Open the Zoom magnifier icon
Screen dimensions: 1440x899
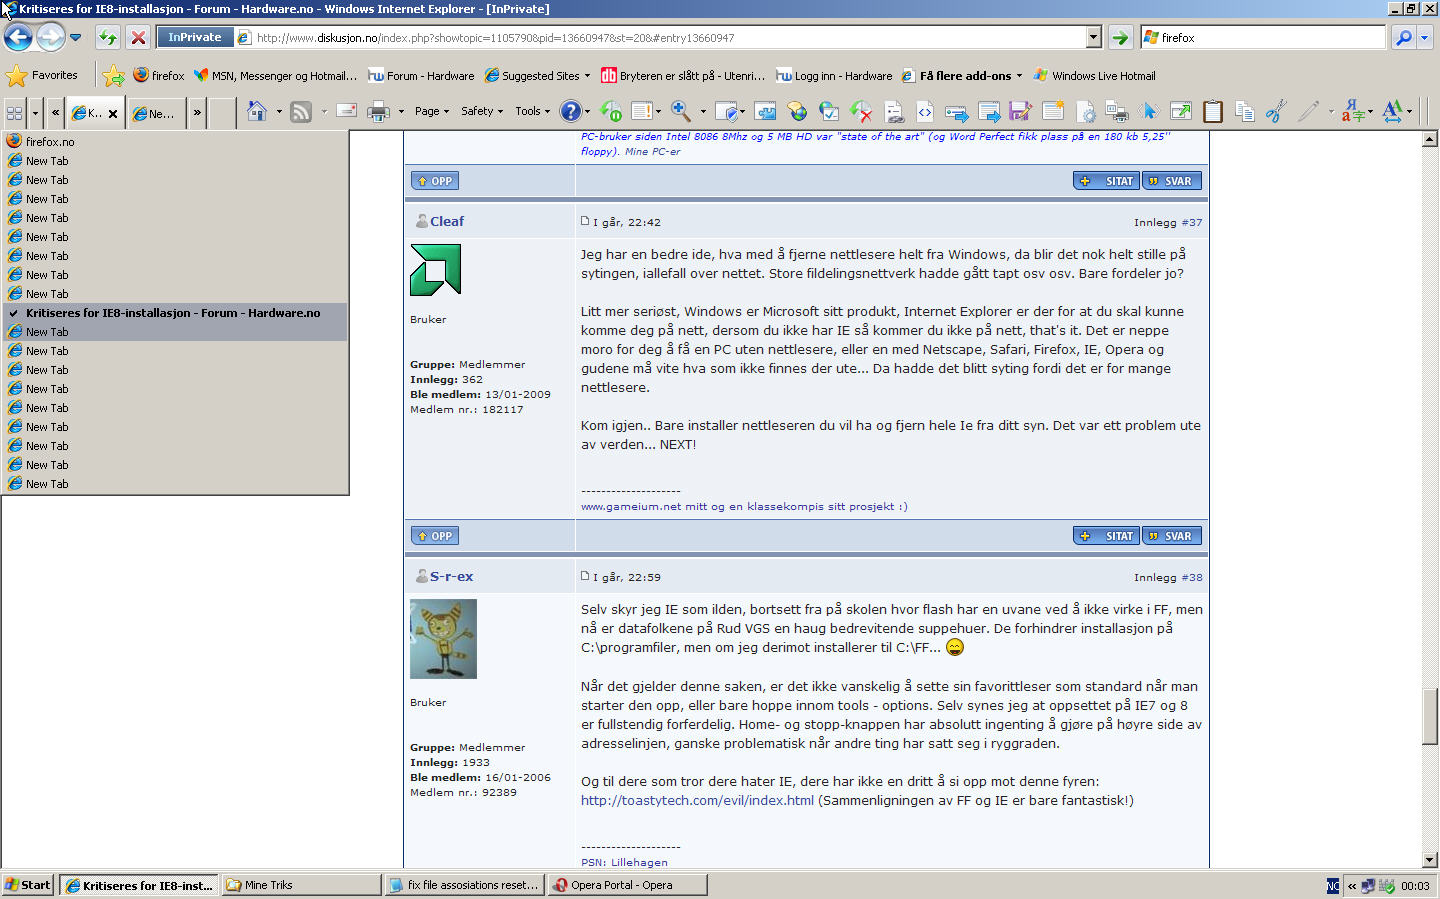click(x=681, y=111)
